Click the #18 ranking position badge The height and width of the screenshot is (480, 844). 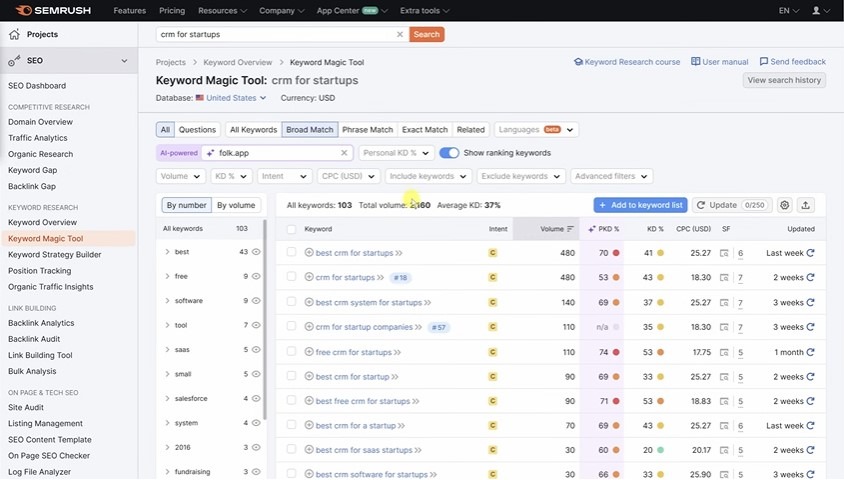pos(400,278)
